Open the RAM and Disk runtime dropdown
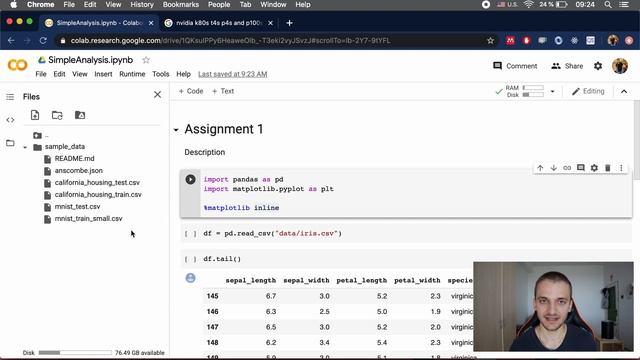640x360 pixels. pyautogui.click(x=552, y=91)
